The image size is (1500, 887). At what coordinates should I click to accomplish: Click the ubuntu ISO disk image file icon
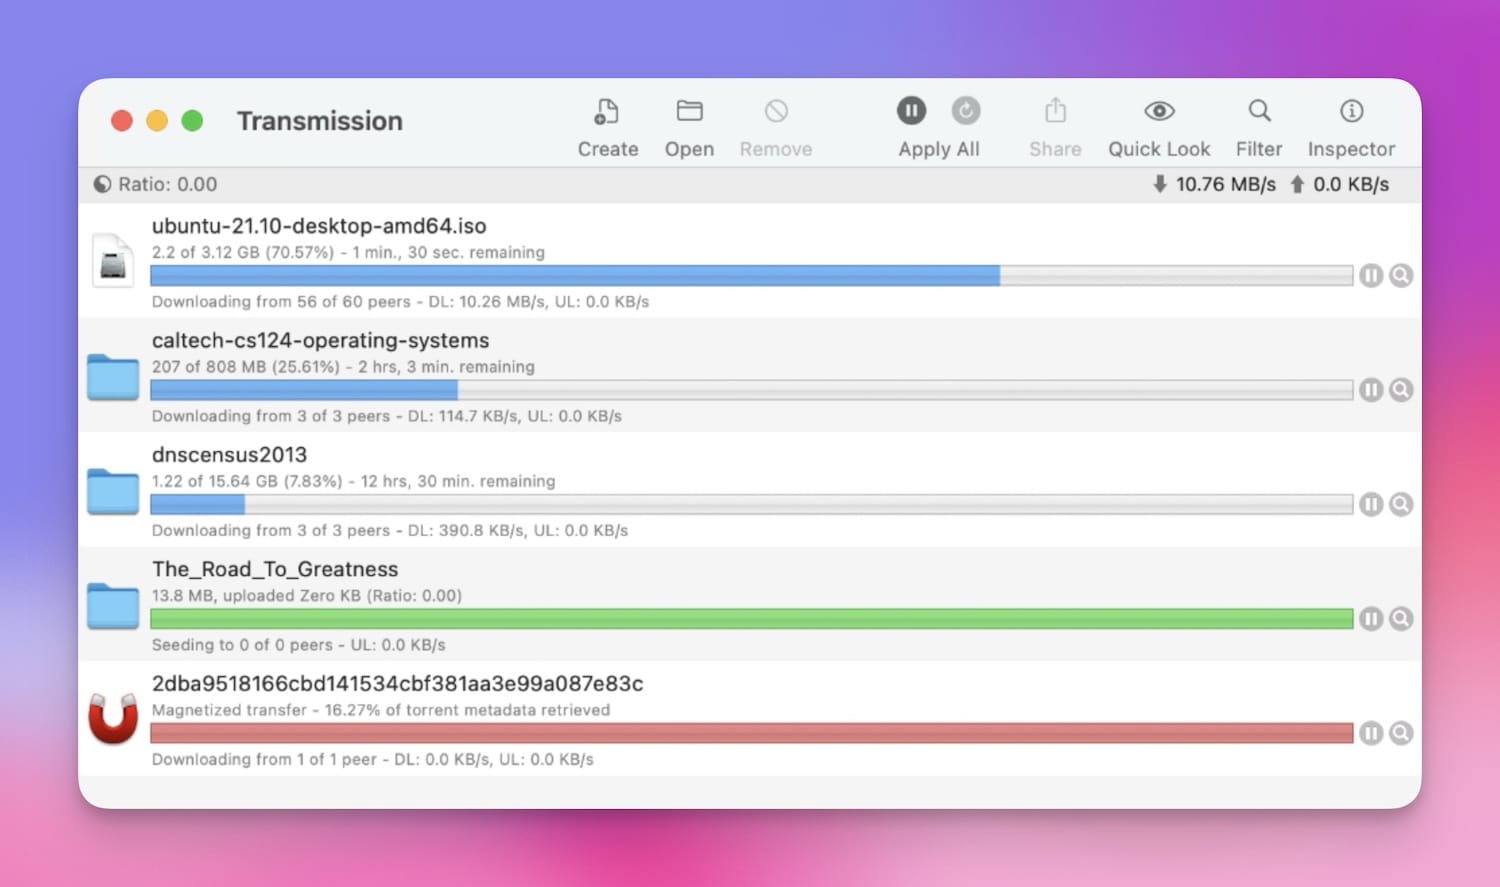(113, 260)
